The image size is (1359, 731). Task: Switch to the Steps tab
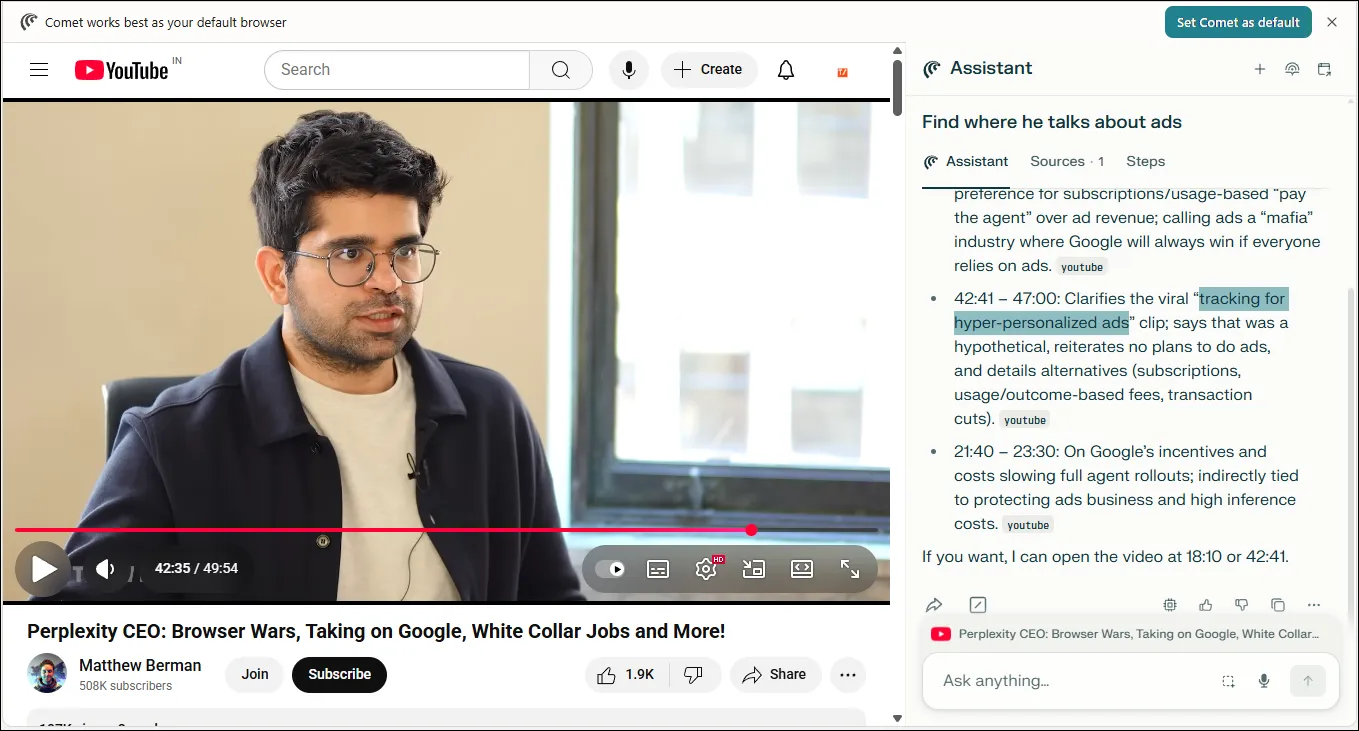(1145, 161)
